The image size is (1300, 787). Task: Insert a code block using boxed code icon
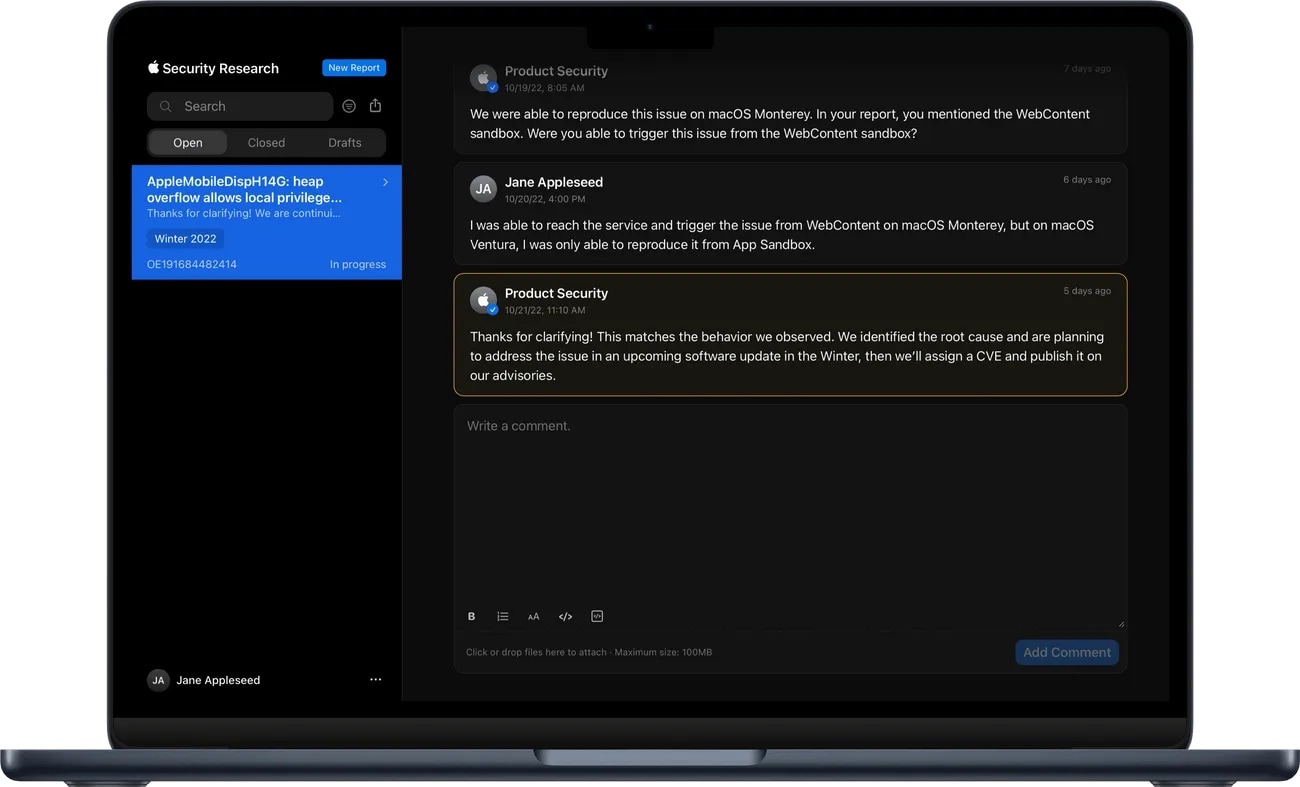597,617
